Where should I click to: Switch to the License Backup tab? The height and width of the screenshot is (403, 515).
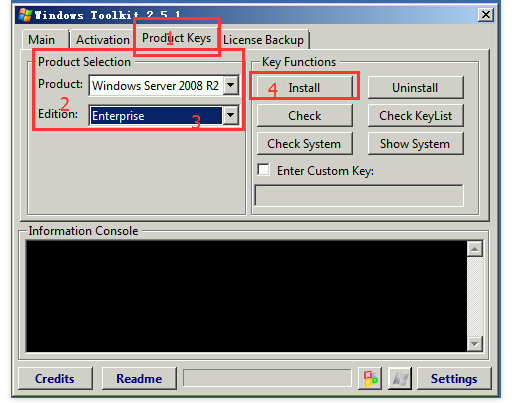[x=263, y=40]
